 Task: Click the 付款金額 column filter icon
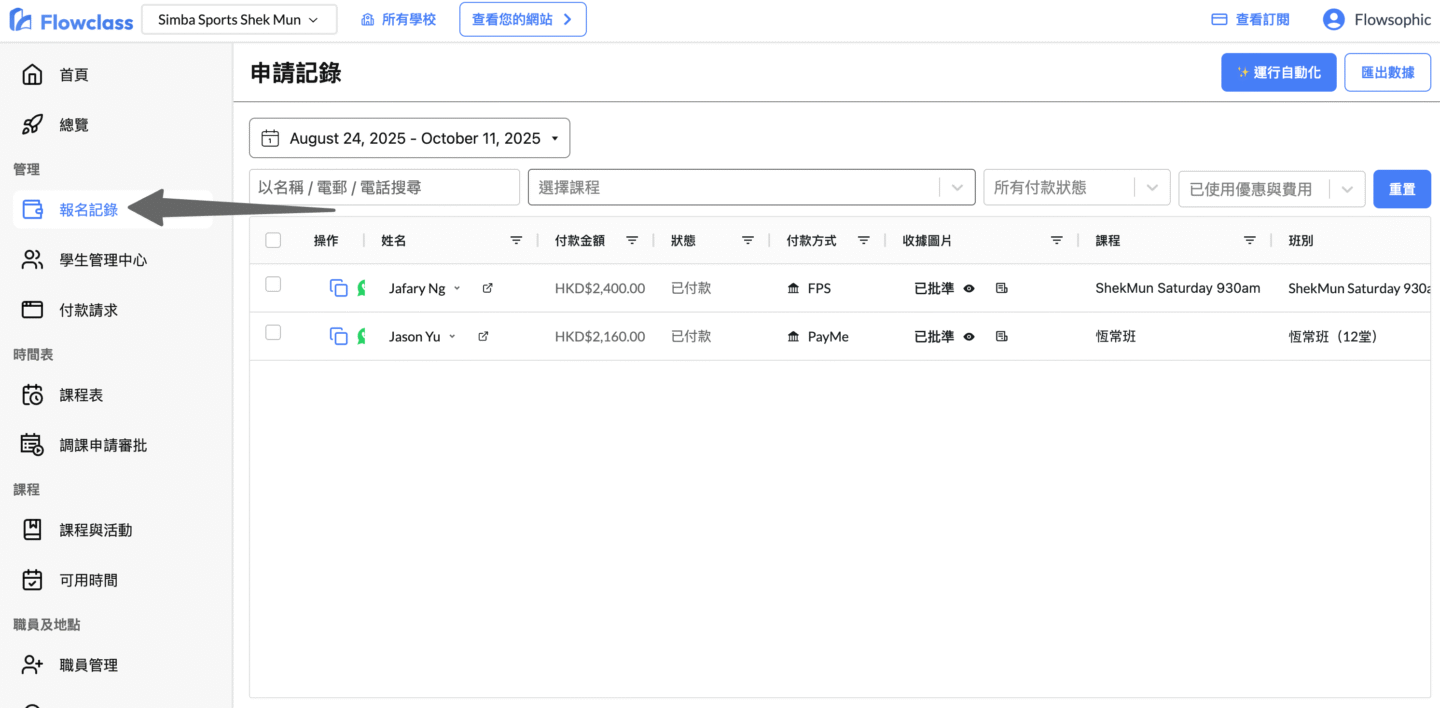coord(632,240)
